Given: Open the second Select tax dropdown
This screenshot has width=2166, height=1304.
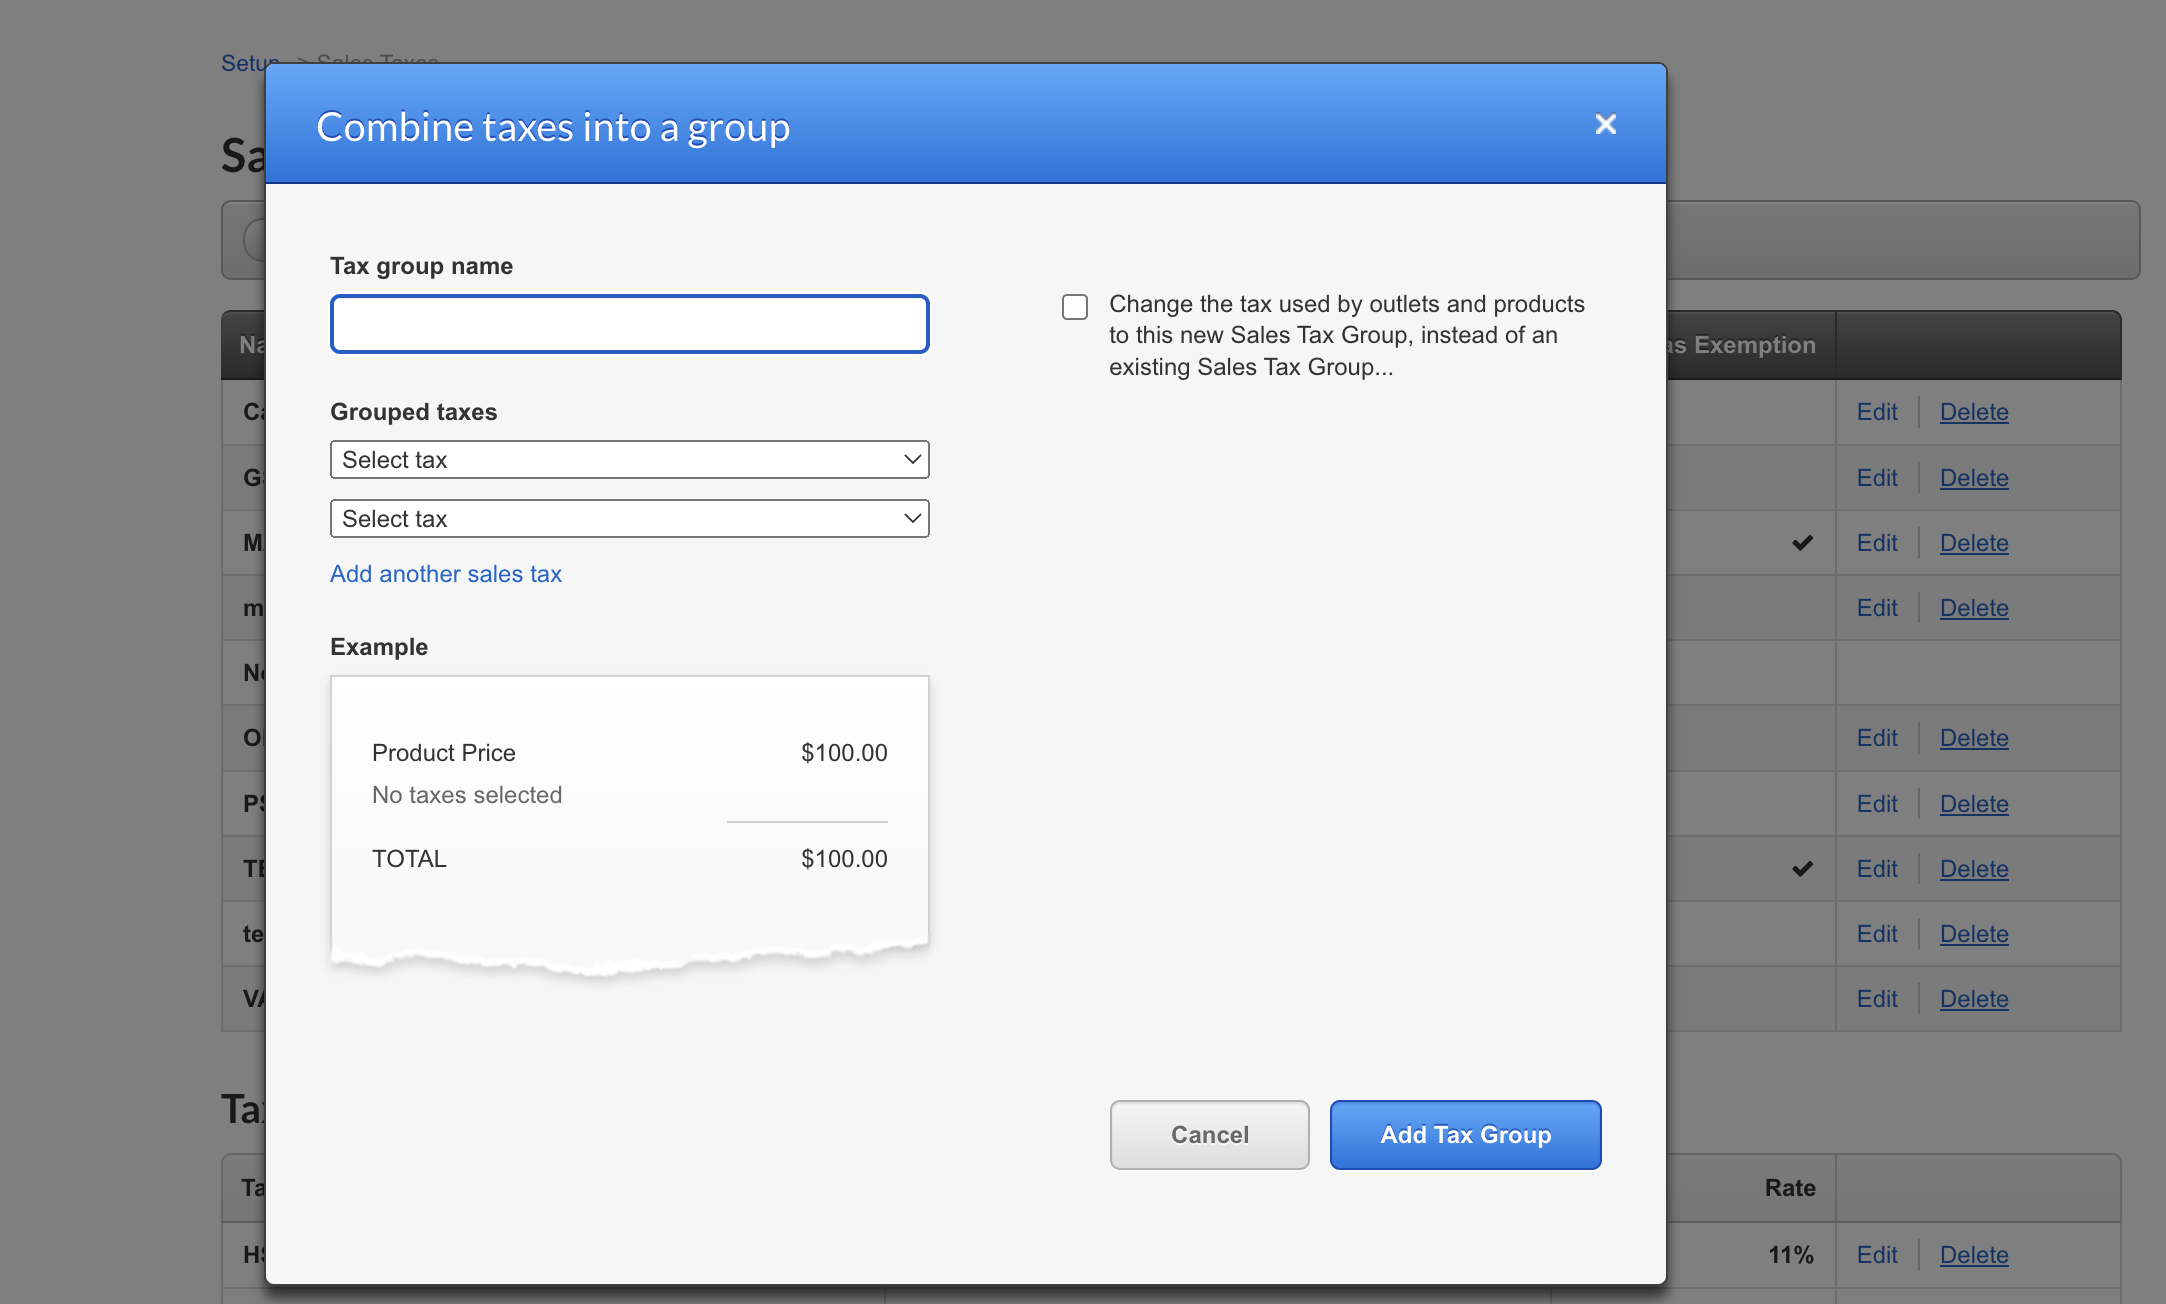Looking at the screenshot, I should coord(629,519).
